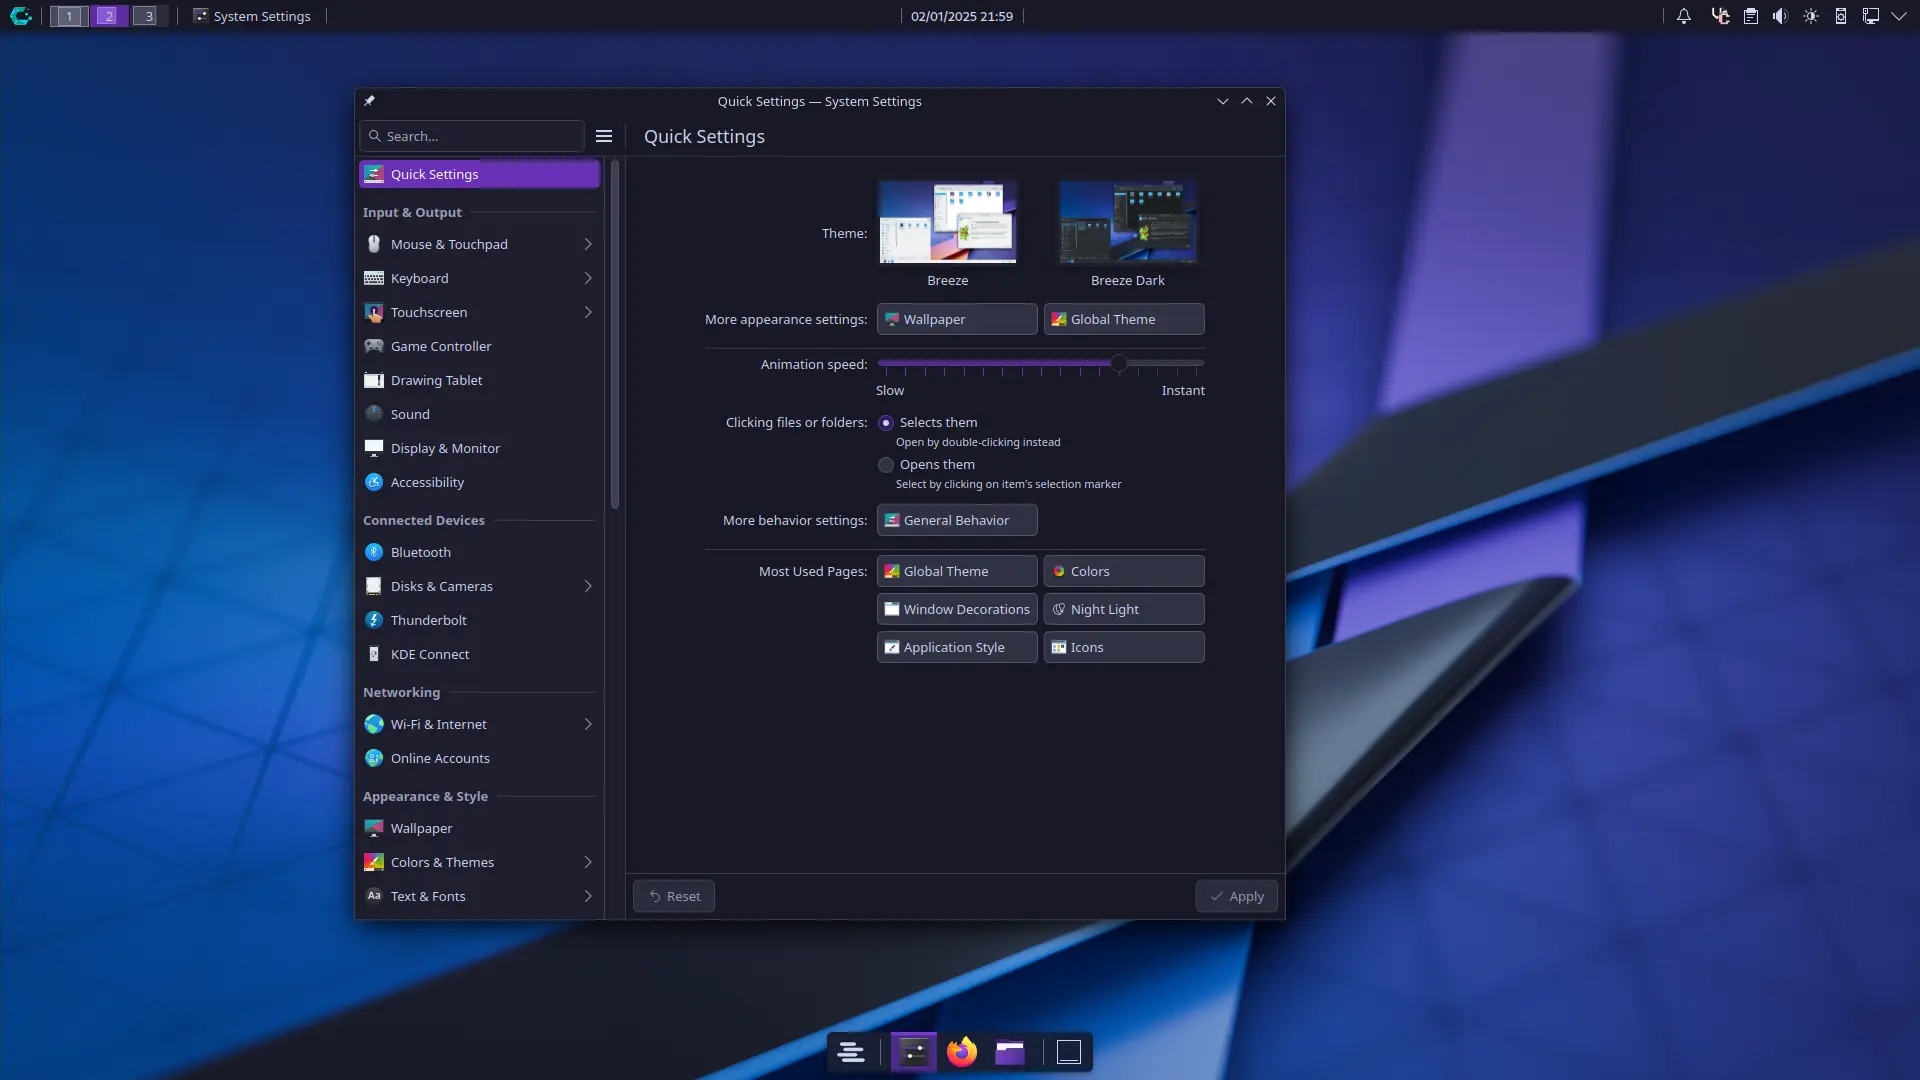Image resolution: width=1920 pixels, height=1080 pixels.
Task: Click the Apply button
Action: click(x=1237, y=896)
